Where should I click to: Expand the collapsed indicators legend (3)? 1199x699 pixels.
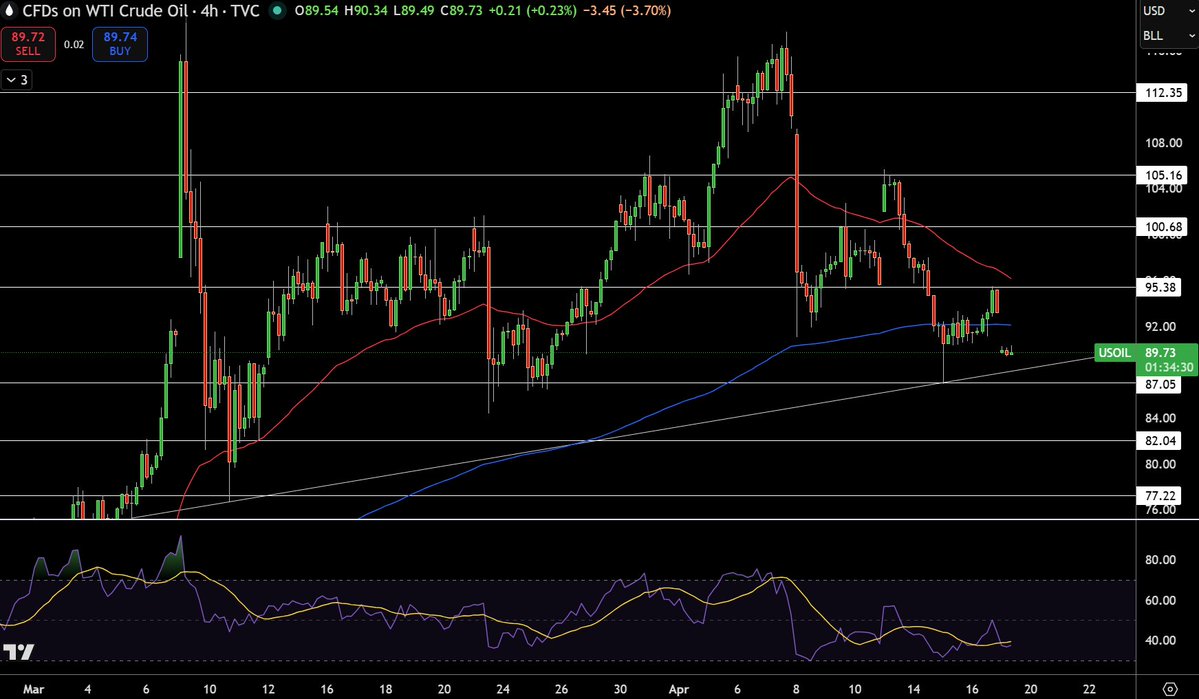pos(17,81)
